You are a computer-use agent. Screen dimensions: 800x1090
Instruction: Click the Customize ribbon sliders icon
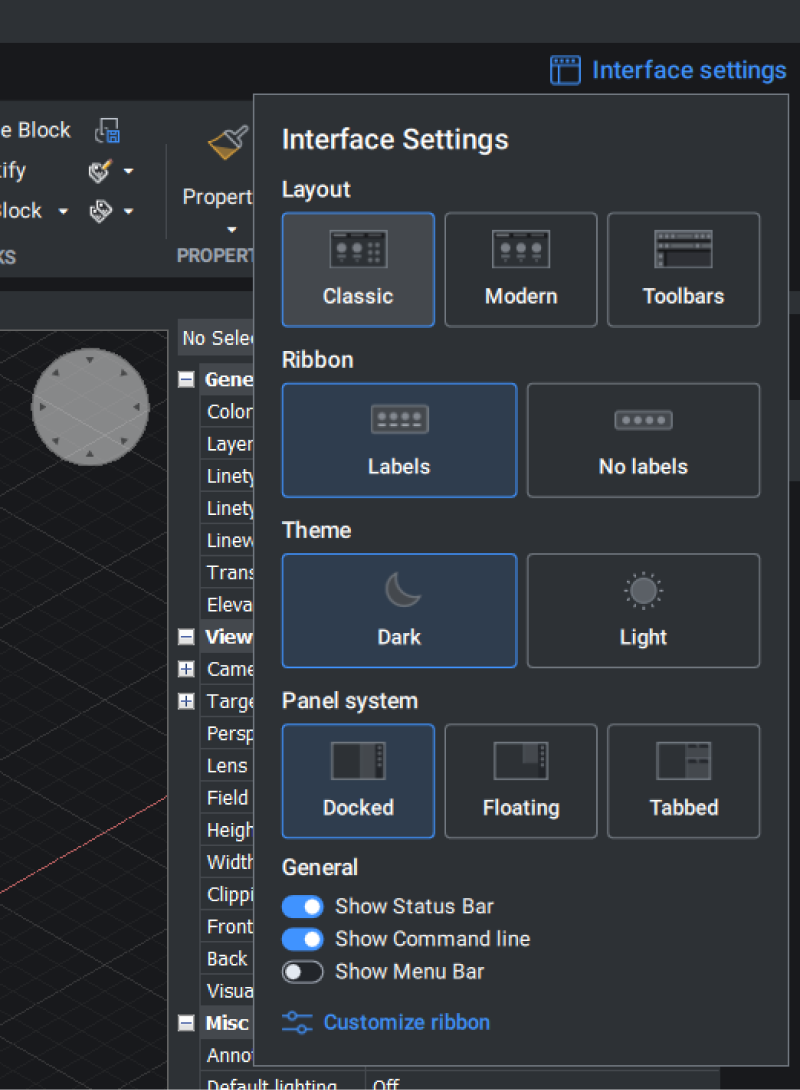(297, 1022)
